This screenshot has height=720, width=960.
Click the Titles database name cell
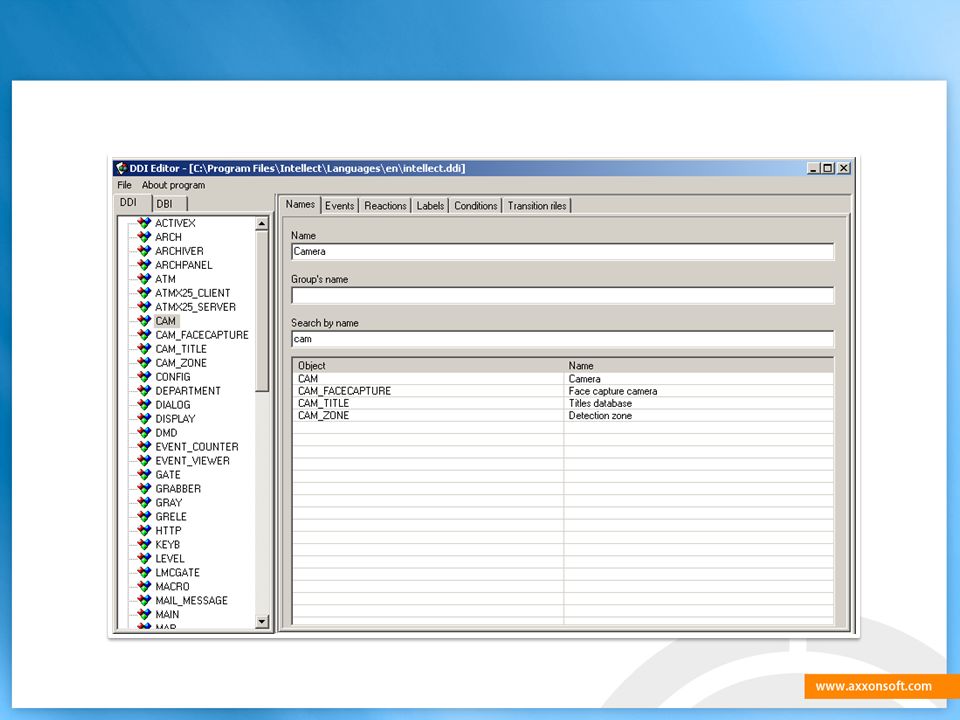pos(698,403)
